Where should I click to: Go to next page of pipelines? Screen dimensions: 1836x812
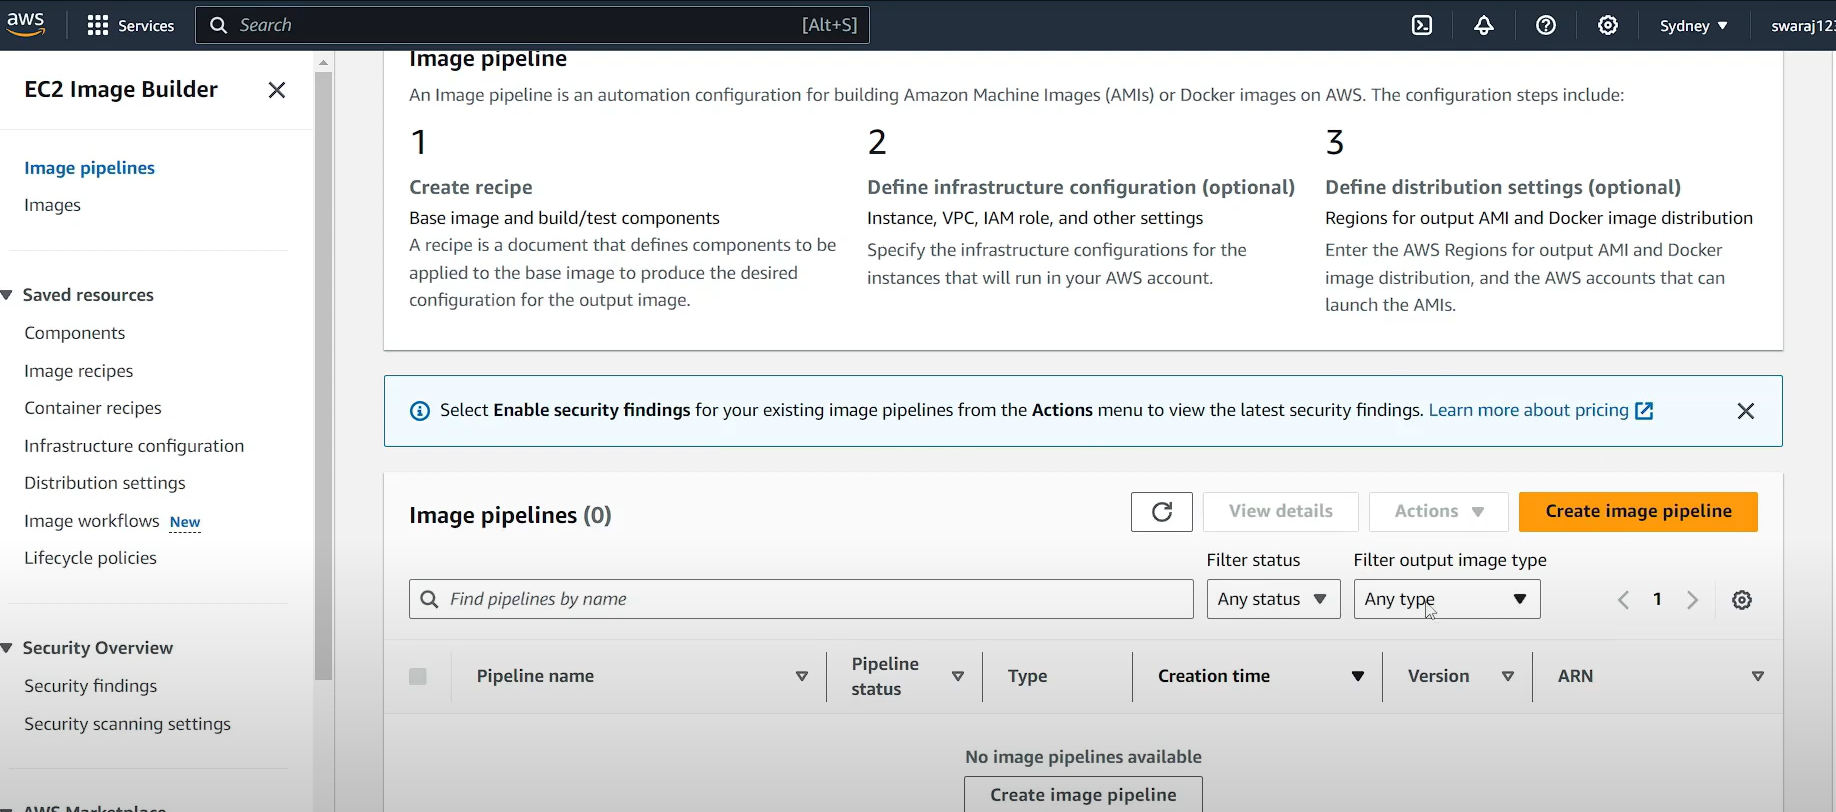[1692, 600]
